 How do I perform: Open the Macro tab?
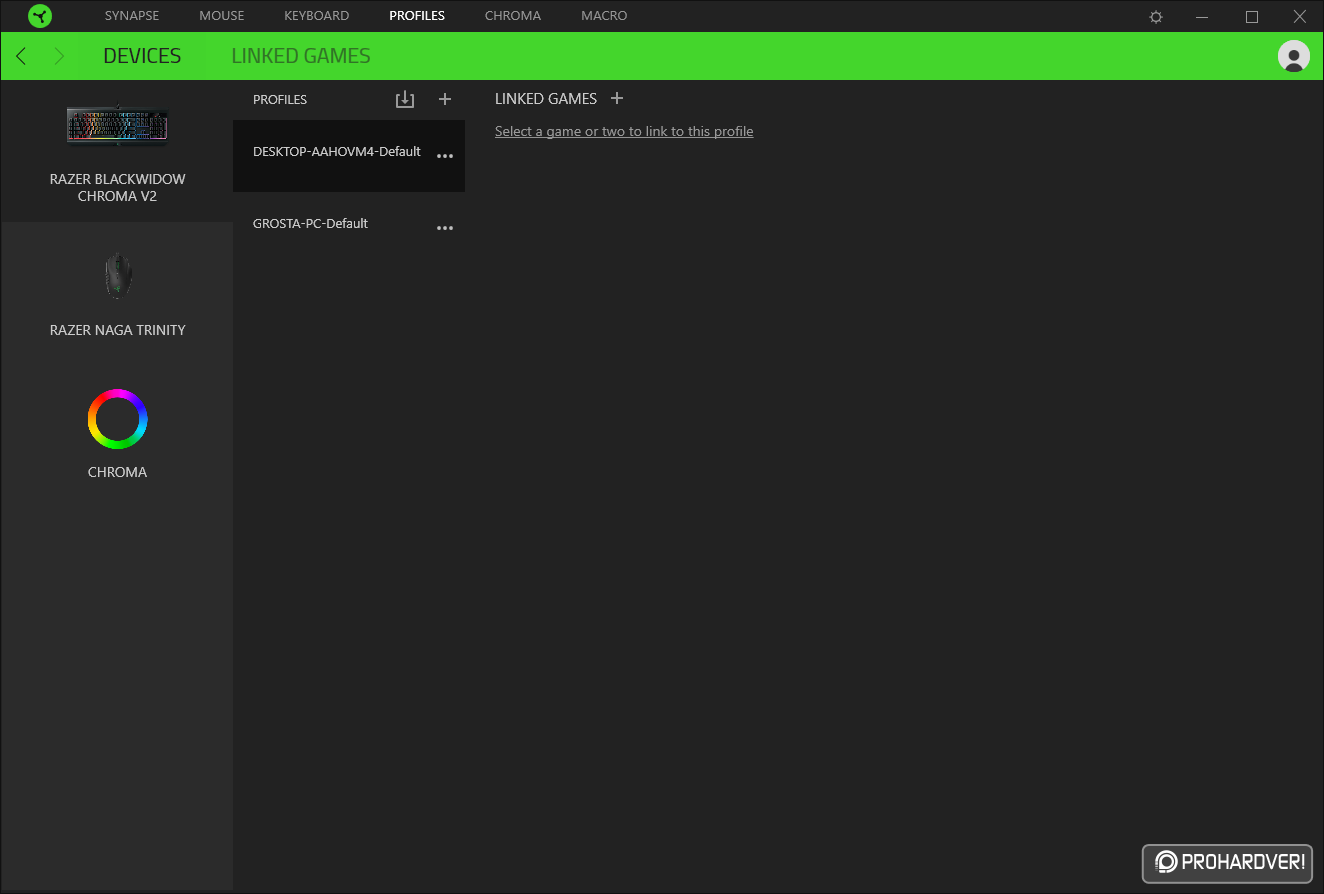click(604, 16)
